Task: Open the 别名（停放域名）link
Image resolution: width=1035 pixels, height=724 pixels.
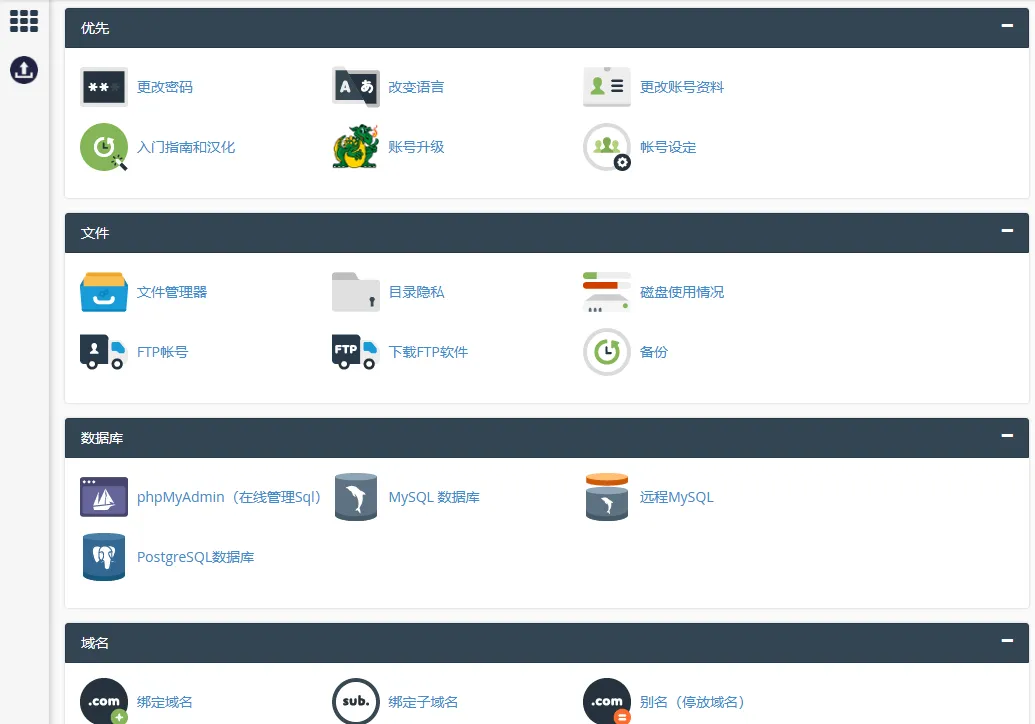Action: (693, 702)
